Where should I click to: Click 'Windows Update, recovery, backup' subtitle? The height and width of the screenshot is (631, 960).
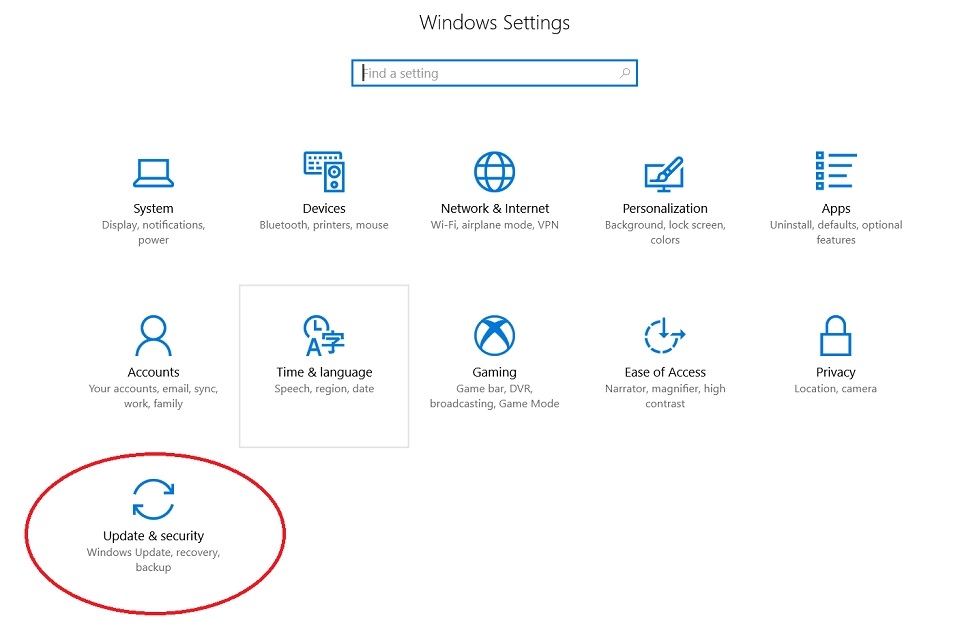[x=153, y=559]
